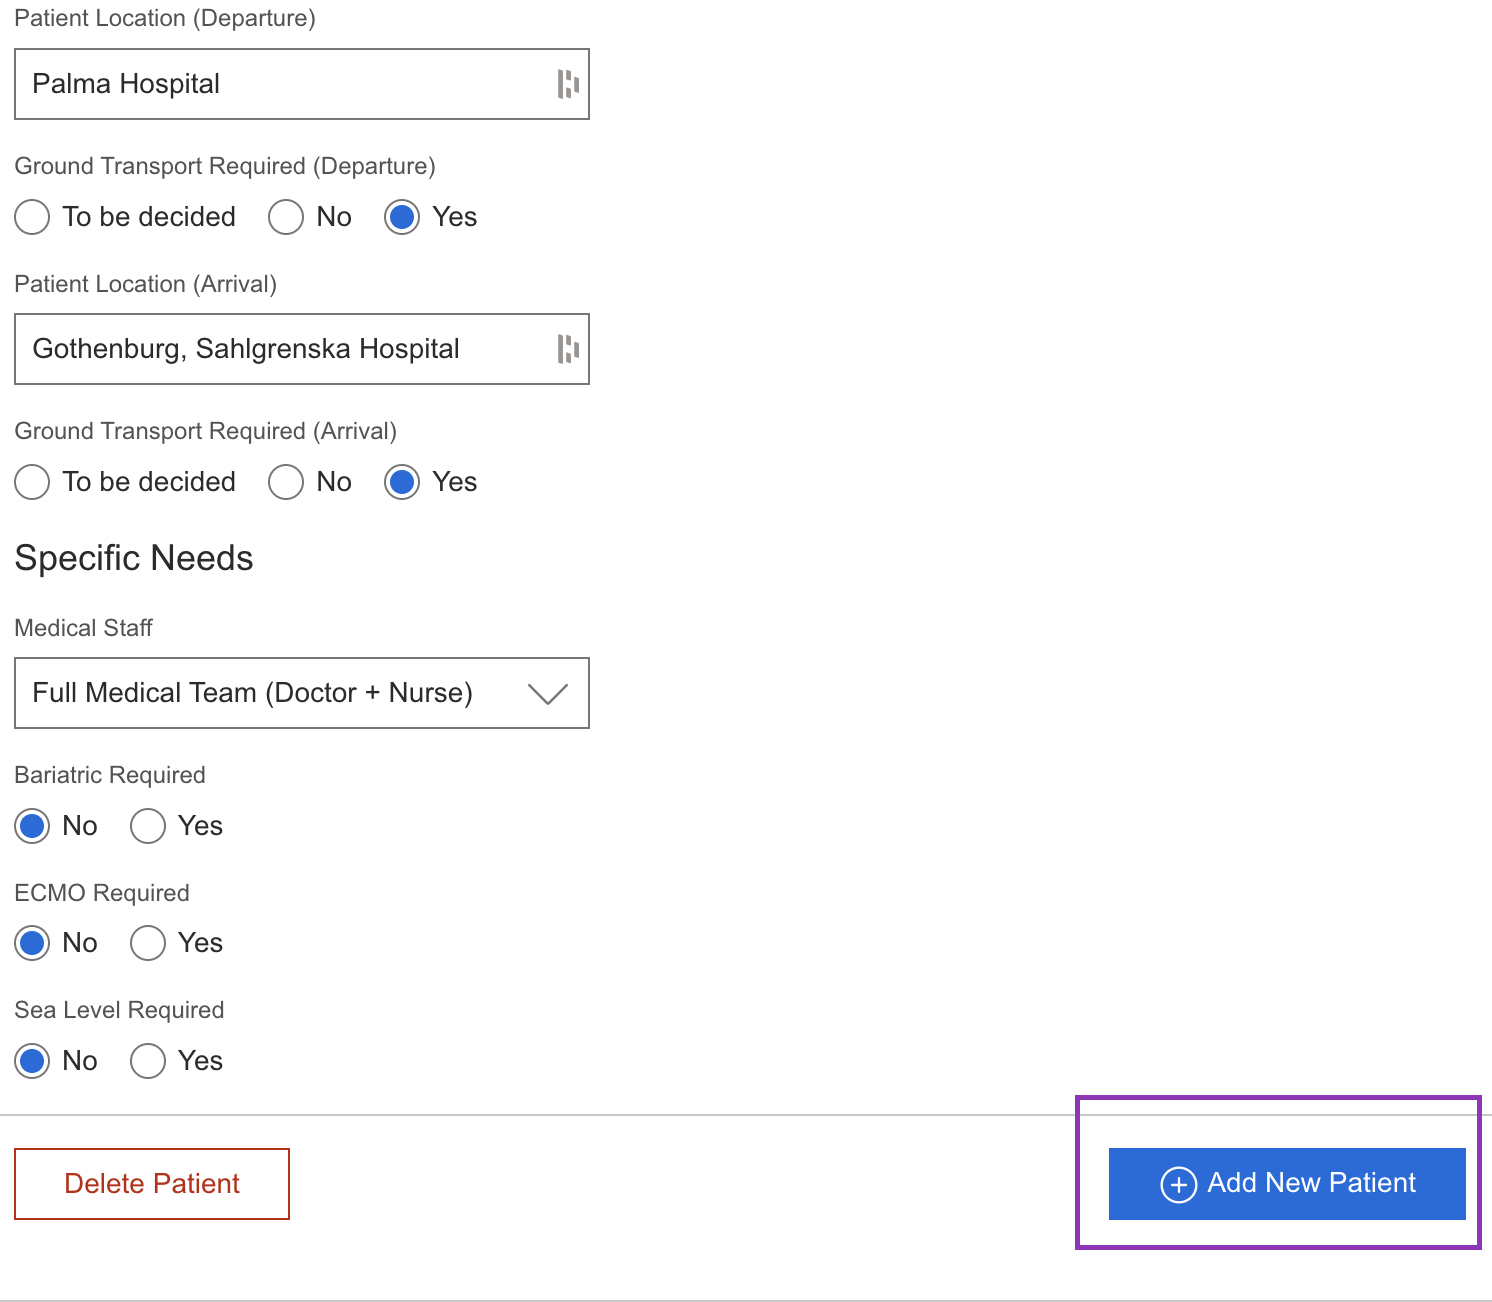
Task: Click the Patient Location (Departure) field icon
Action: [567, 84]
